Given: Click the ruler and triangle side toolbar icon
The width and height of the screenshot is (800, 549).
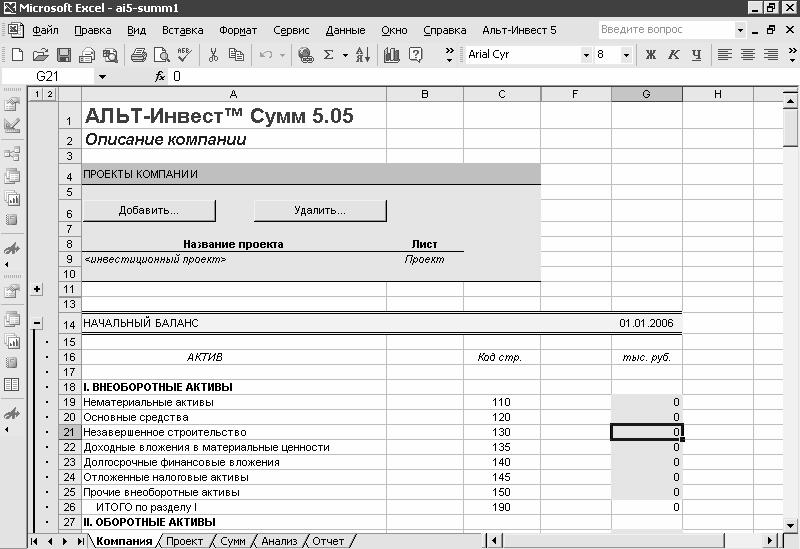Looking at the screenshot, I should coord(12,126).
